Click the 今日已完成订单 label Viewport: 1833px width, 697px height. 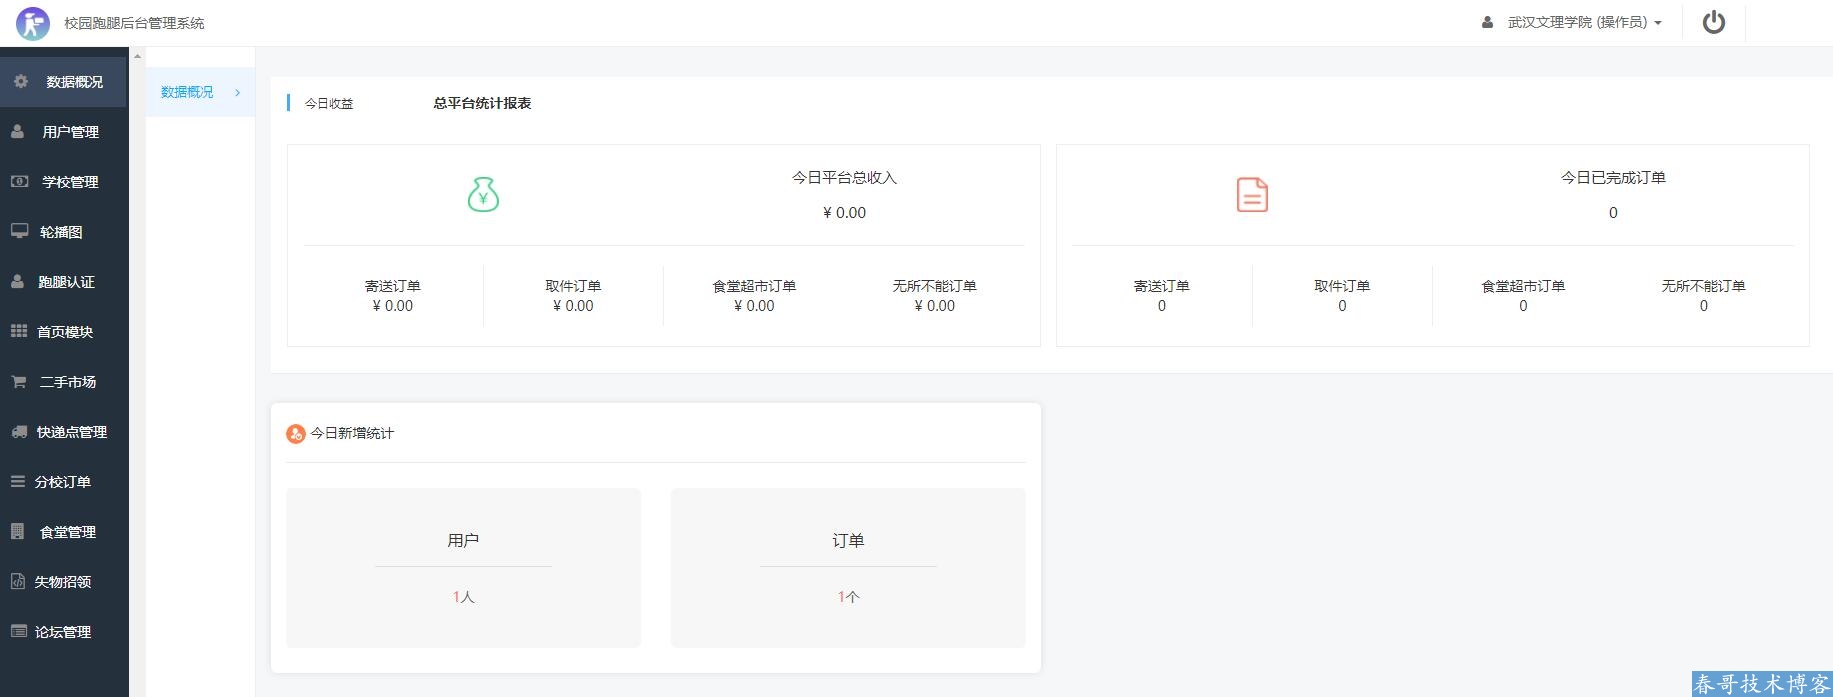coord(1613,177)
